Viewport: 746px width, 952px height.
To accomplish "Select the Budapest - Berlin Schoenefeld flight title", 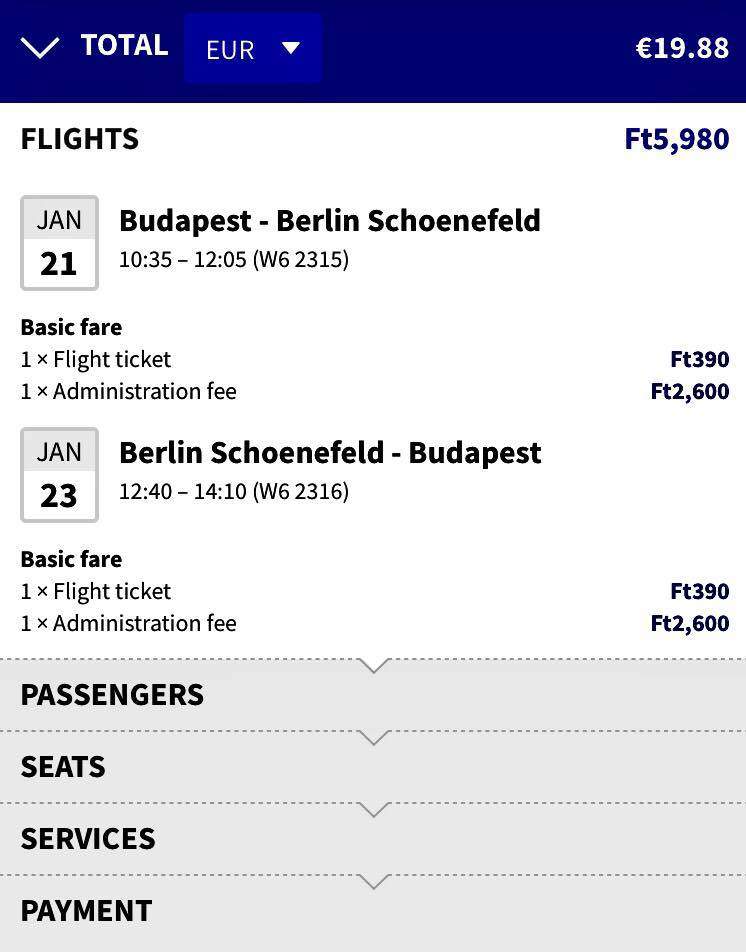I will pos(330,220).
